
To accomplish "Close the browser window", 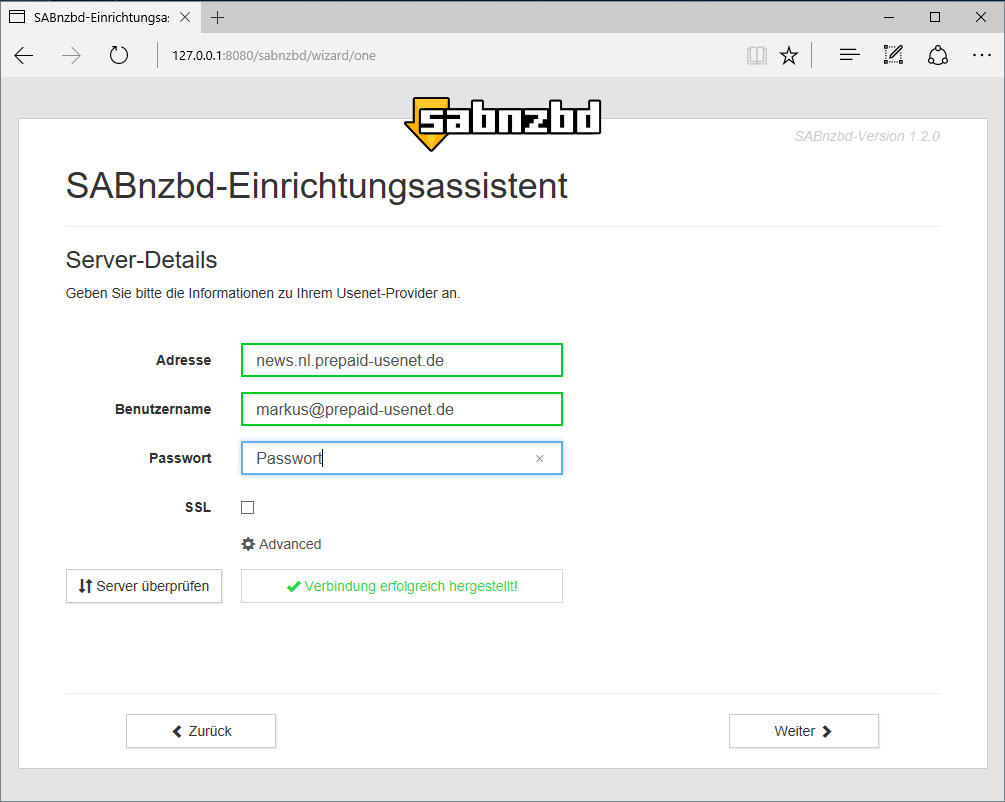I will pos(981,17).
